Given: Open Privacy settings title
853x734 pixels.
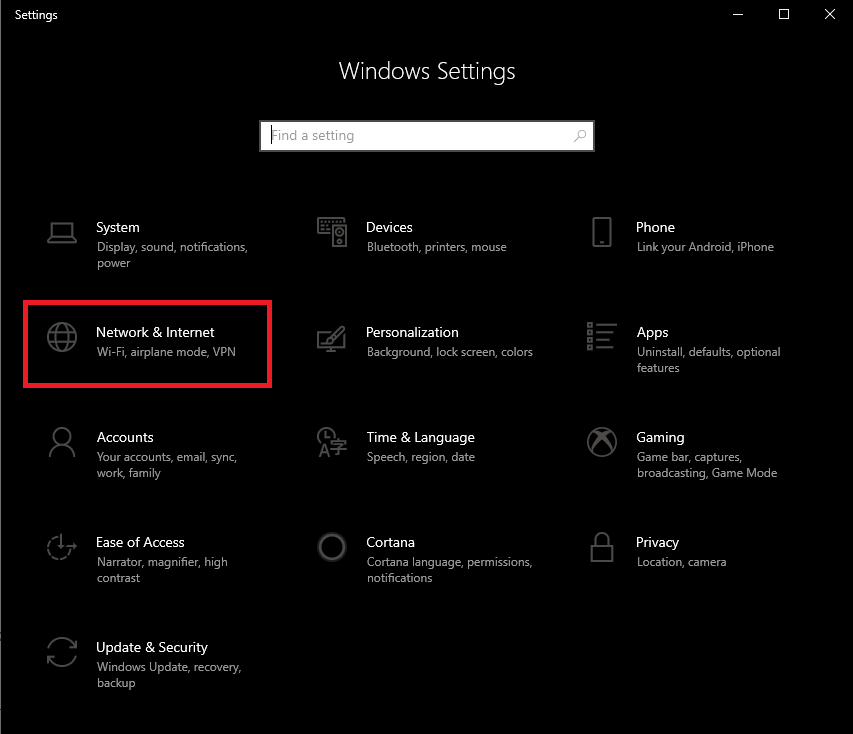Looking at the screenshot, I should (657, 542).
